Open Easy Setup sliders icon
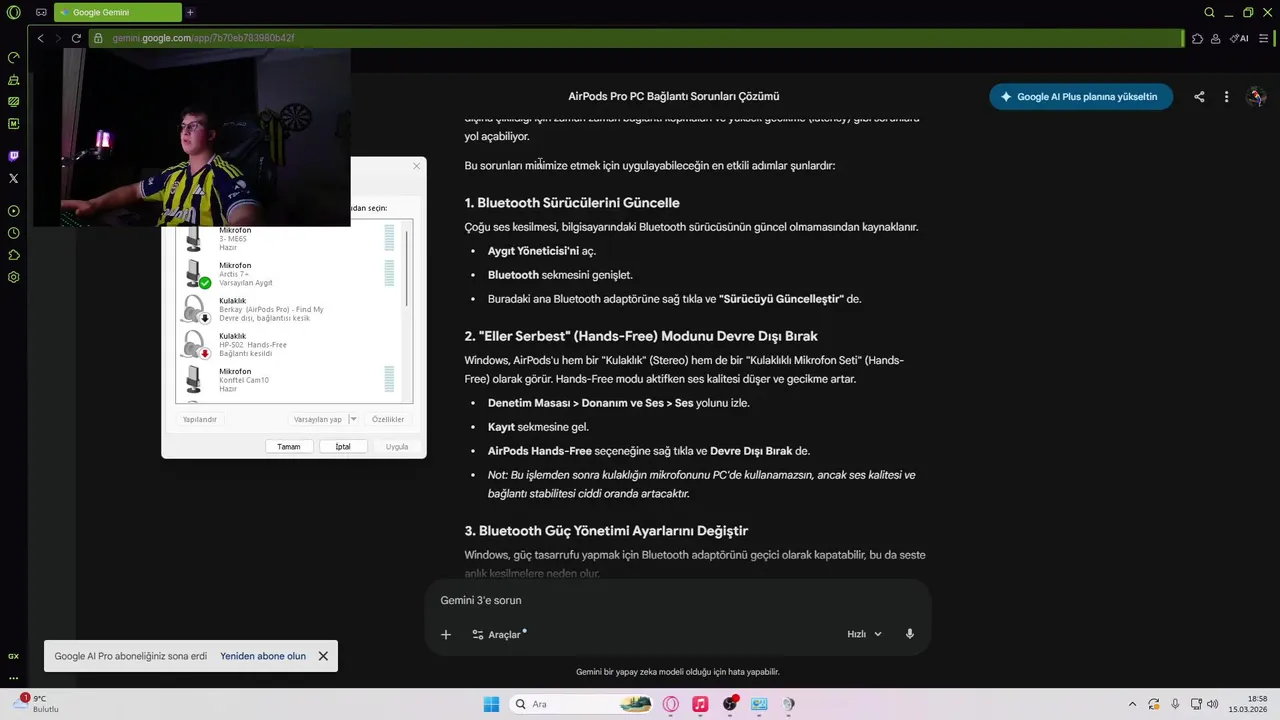The width and height of the screenshot is (1280, 720). coord(1263,38)
